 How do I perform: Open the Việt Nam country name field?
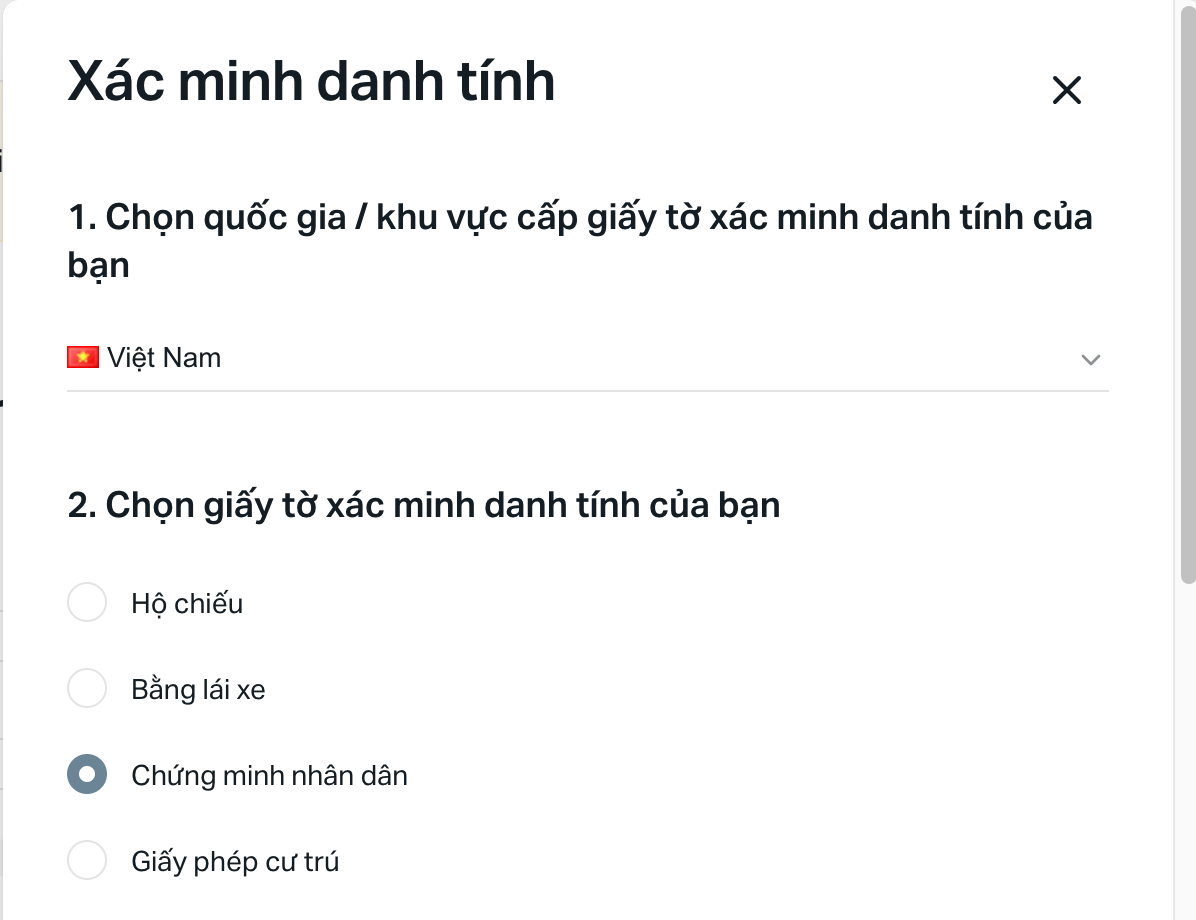(164, 357)
